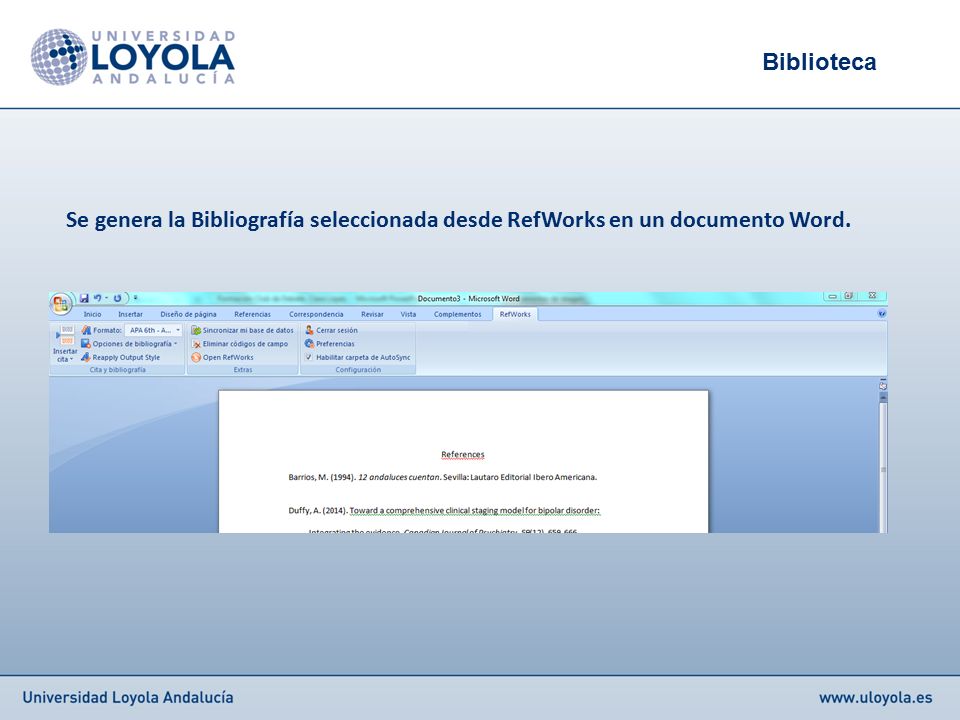Screen dimensions: 960x720
Task: Click Reapply Output Style label
Action: coord(126,358)
